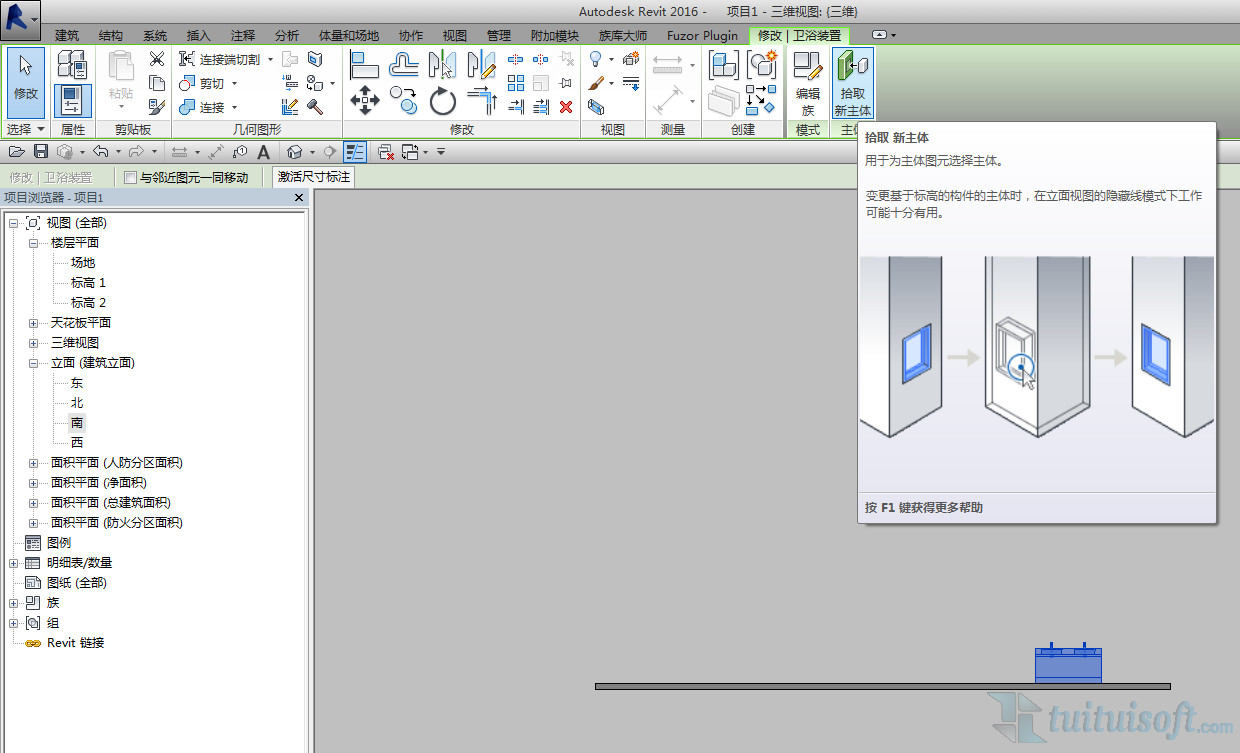Click the Edit Family (编辑族) button

click(x=807, y=84)
